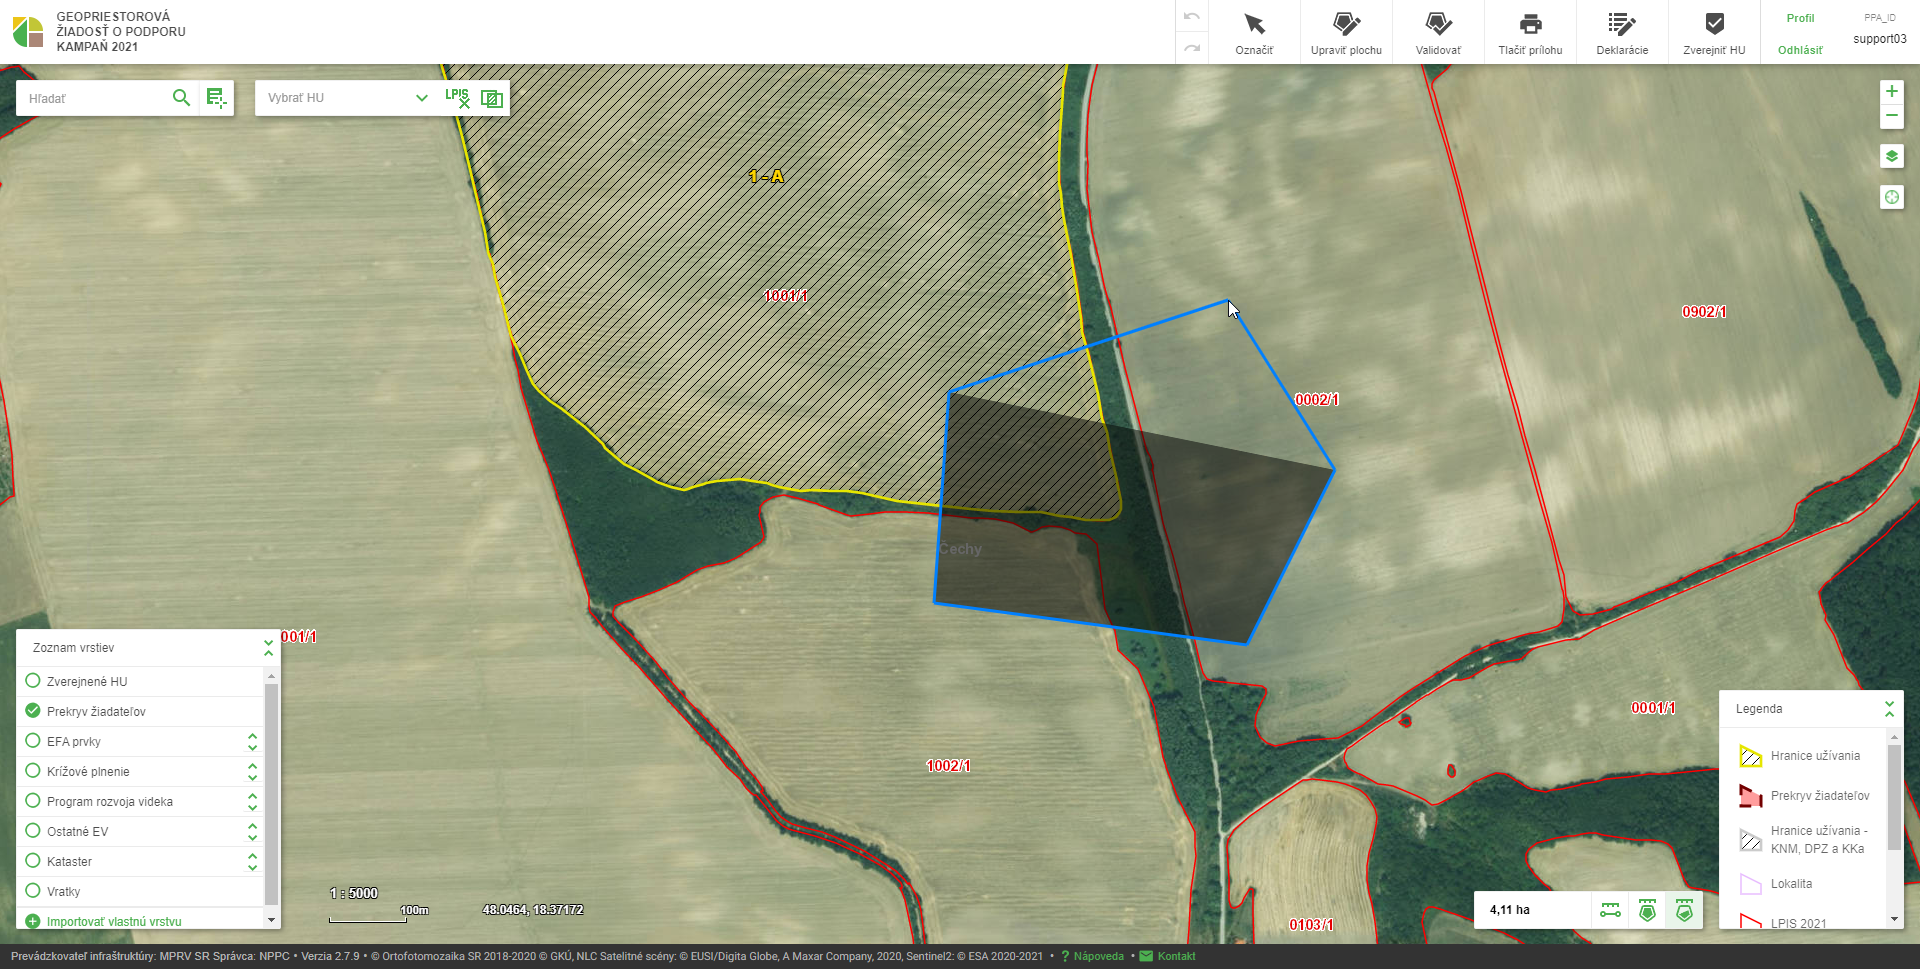This screenshot has width=1920, height=969.
Task: Uncheck the Prekryv žiadateľov layer
Action: (33, 711)
